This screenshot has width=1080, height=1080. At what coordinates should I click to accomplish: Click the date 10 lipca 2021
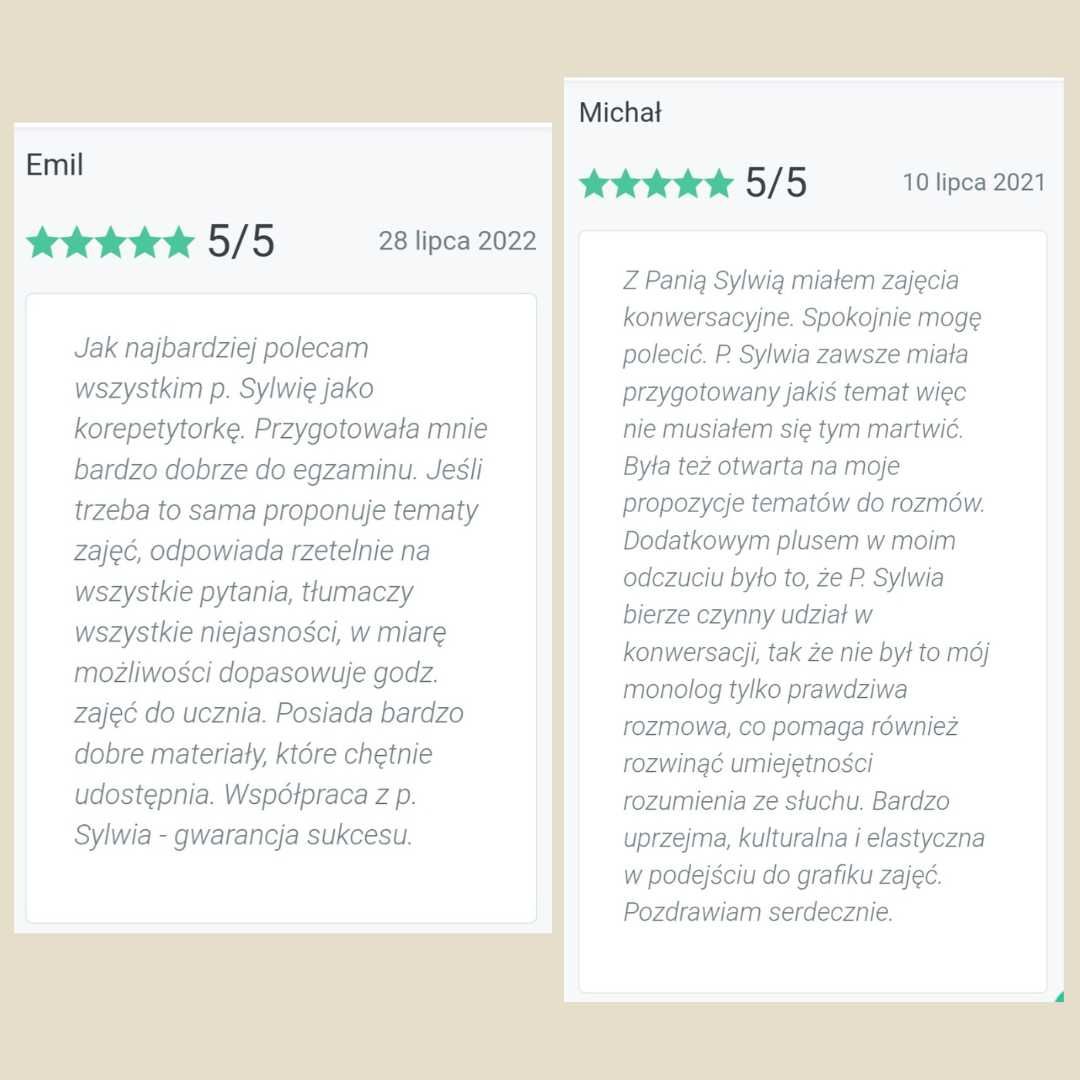[x=974, y=183]
